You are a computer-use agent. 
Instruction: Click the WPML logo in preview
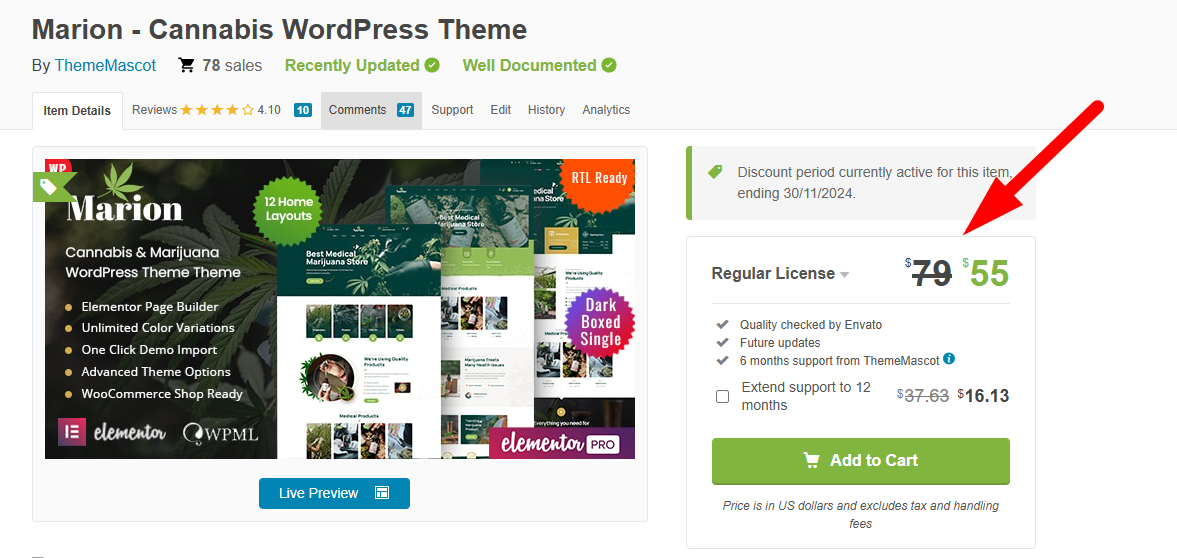click(x=221, y=433)
